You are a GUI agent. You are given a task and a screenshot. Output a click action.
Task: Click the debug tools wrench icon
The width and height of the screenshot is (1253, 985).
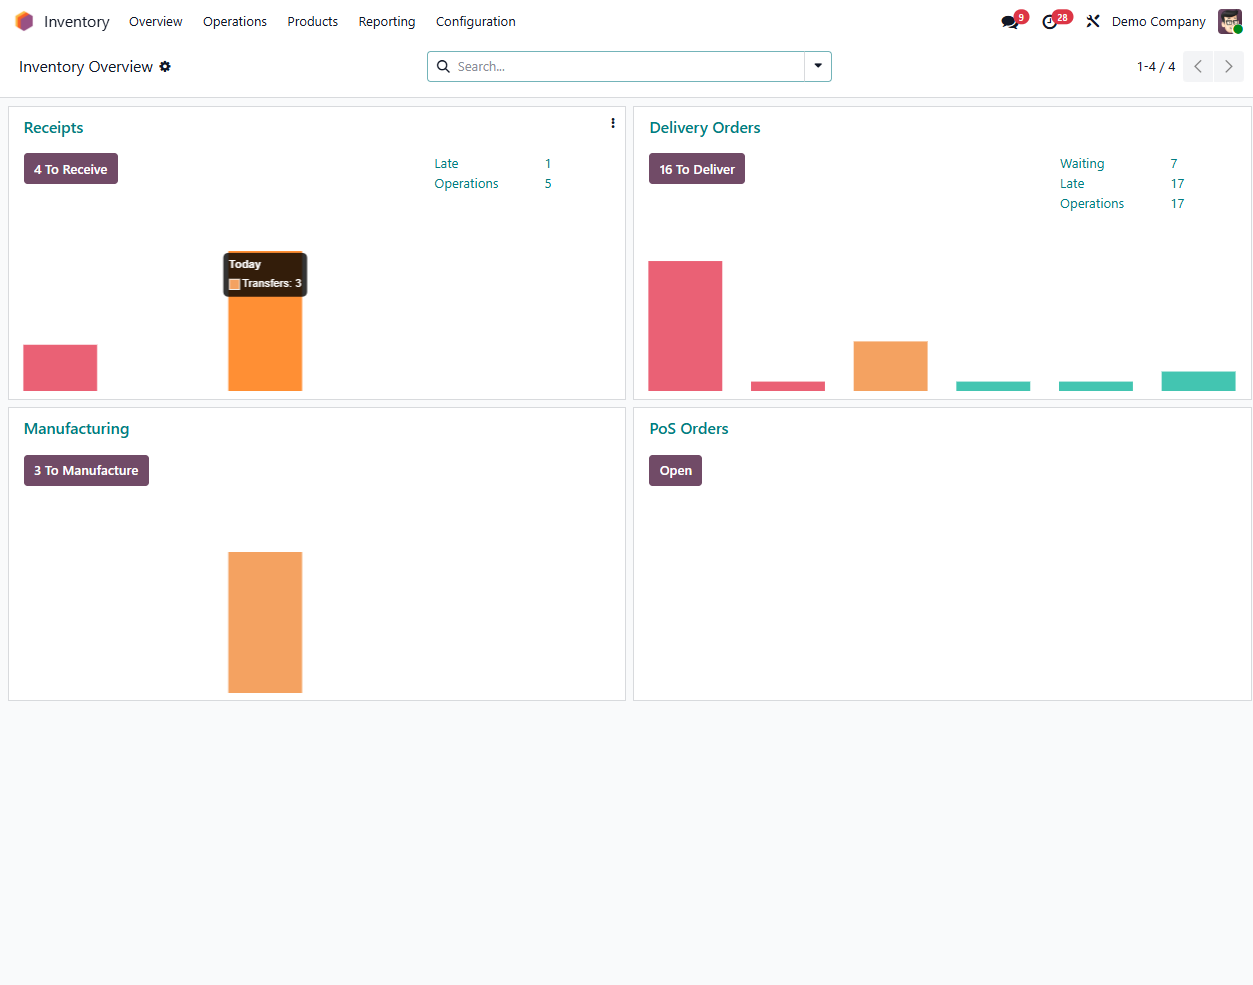[x=1093, y=21]
